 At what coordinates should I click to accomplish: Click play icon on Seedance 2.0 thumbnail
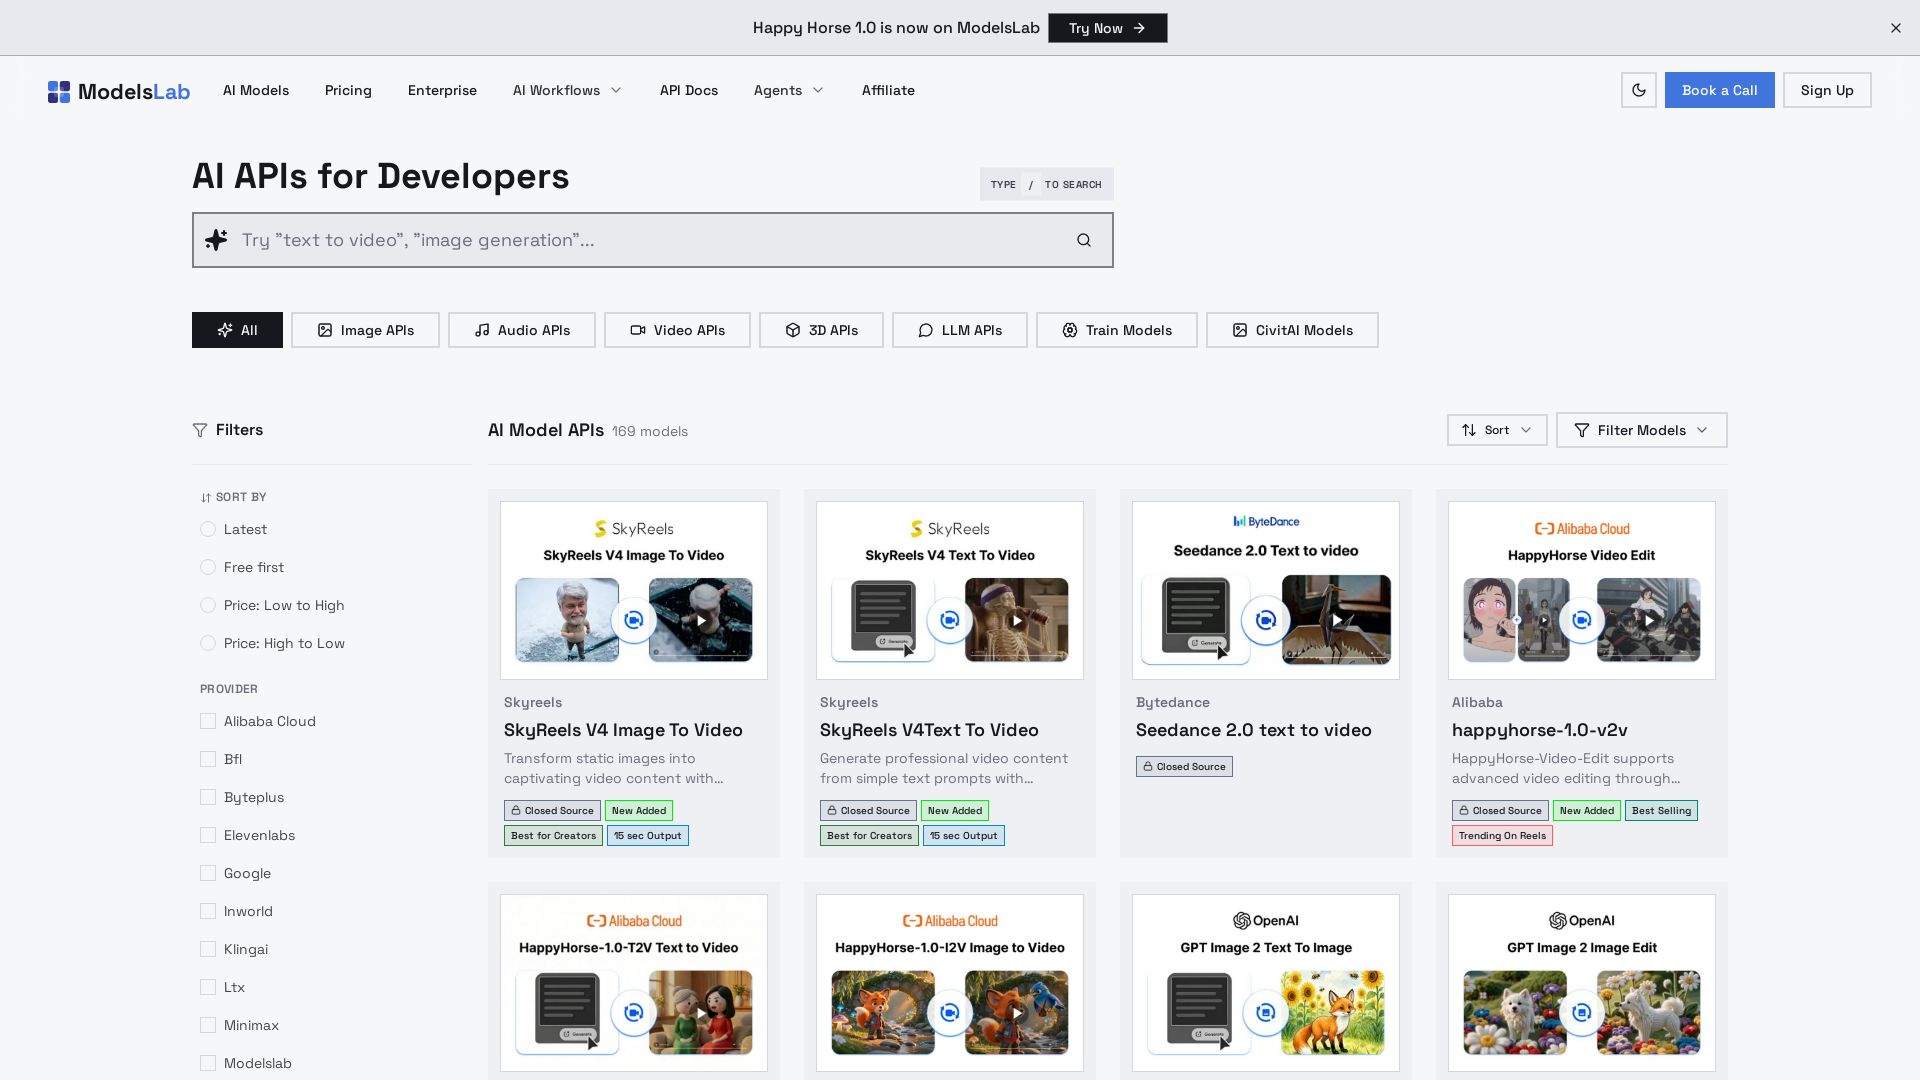pos(1337,620)
